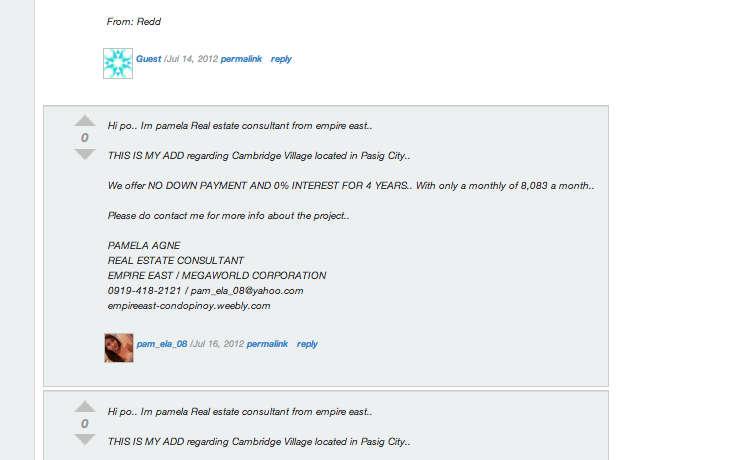Downvote the first pam_ela_08 comment
The width and height of the screenshot is (730, 460).
click(85, 155)
